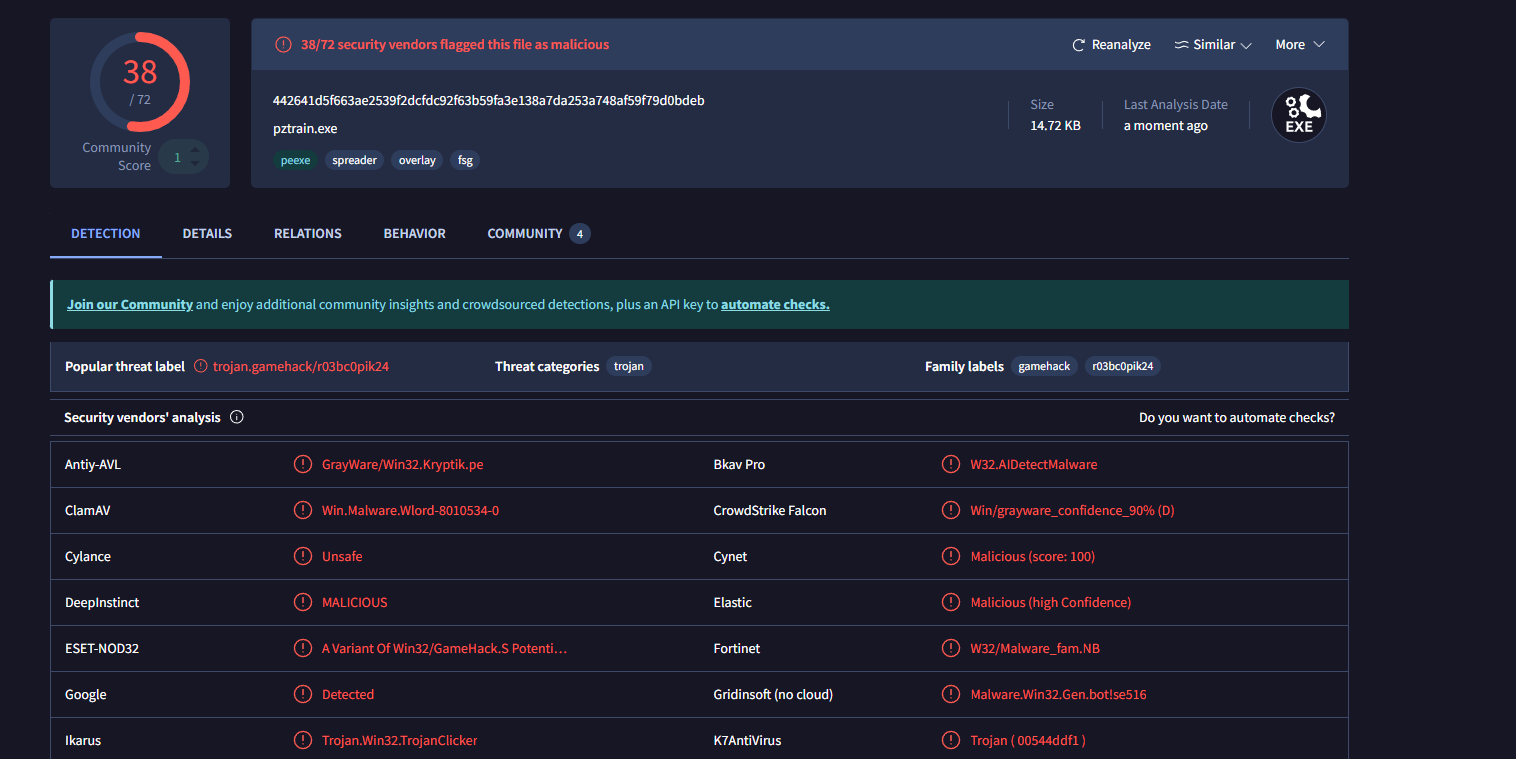Screen dimensions: 1516x759
Task: Open the Details tab
Action: (207, 234)
